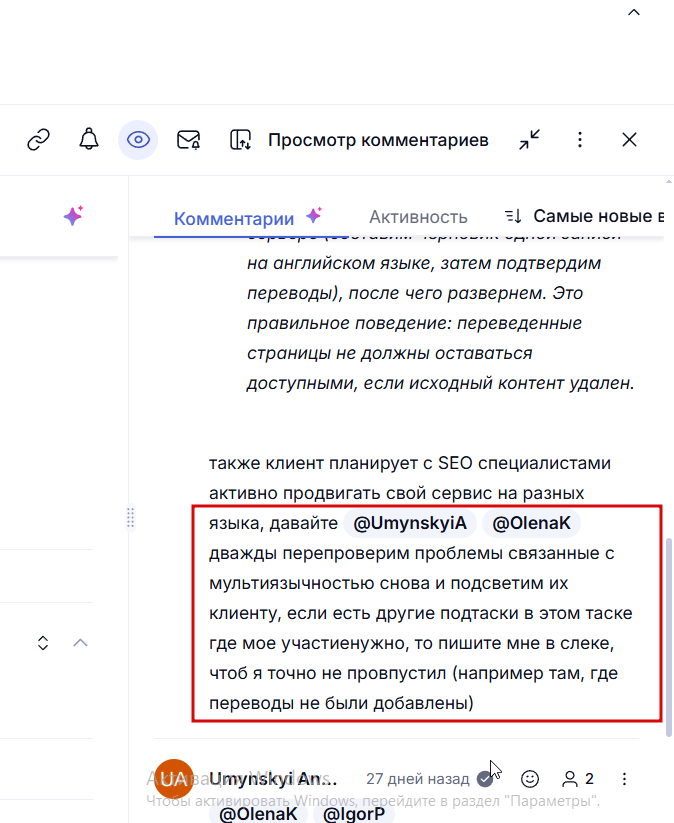
Task: Open the three-dot menu on Umynskyi's comment
Action: [x=624, y=779]
